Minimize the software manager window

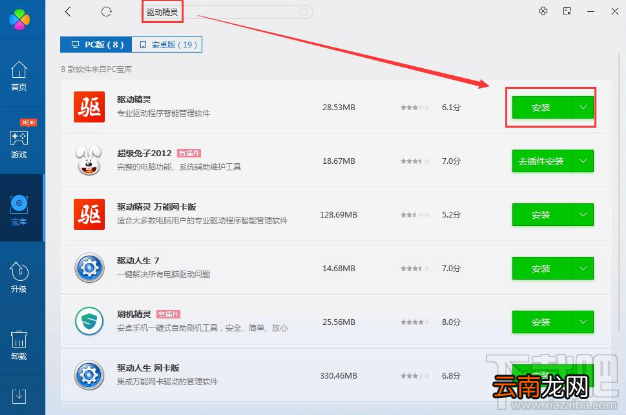click(x=591, y=12)
